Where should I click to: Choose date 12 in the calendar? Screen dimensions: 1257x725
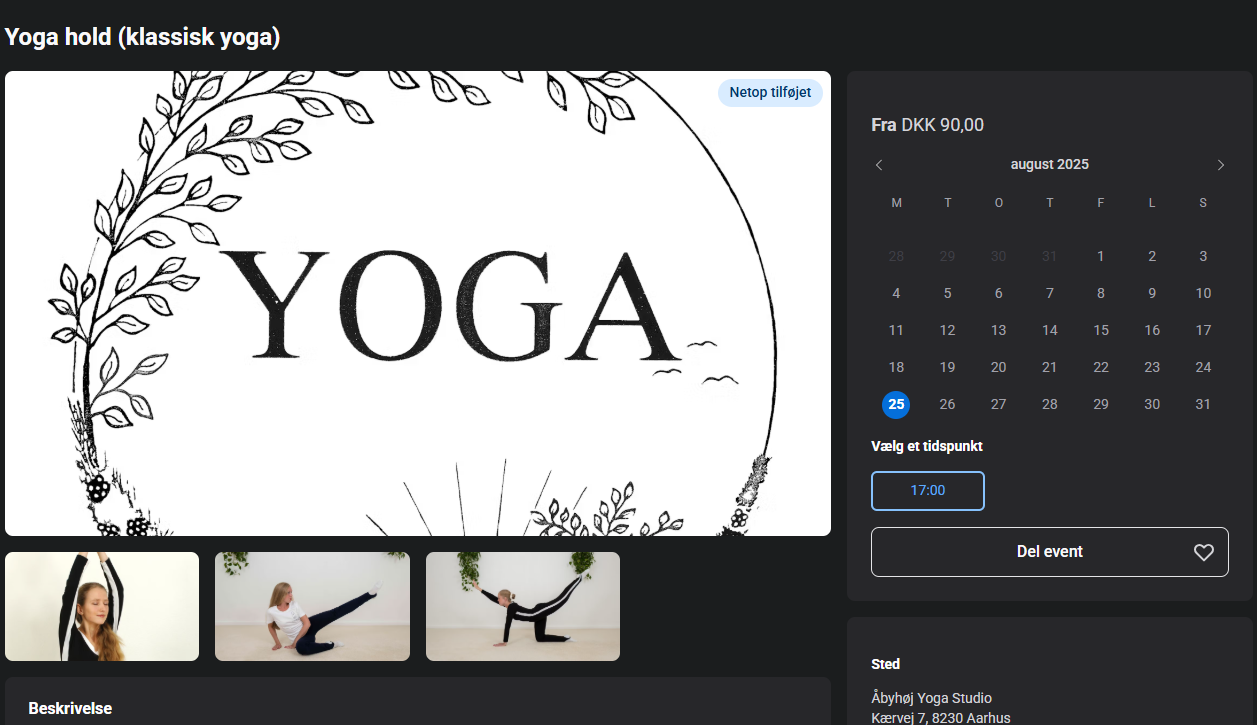pos(947,330)
